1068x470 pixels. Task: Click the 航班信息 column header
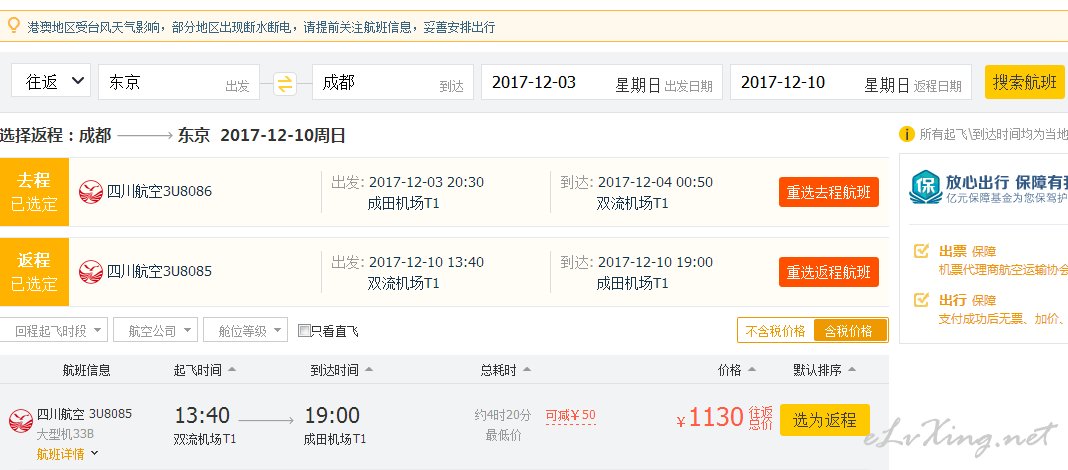(87, 370)
